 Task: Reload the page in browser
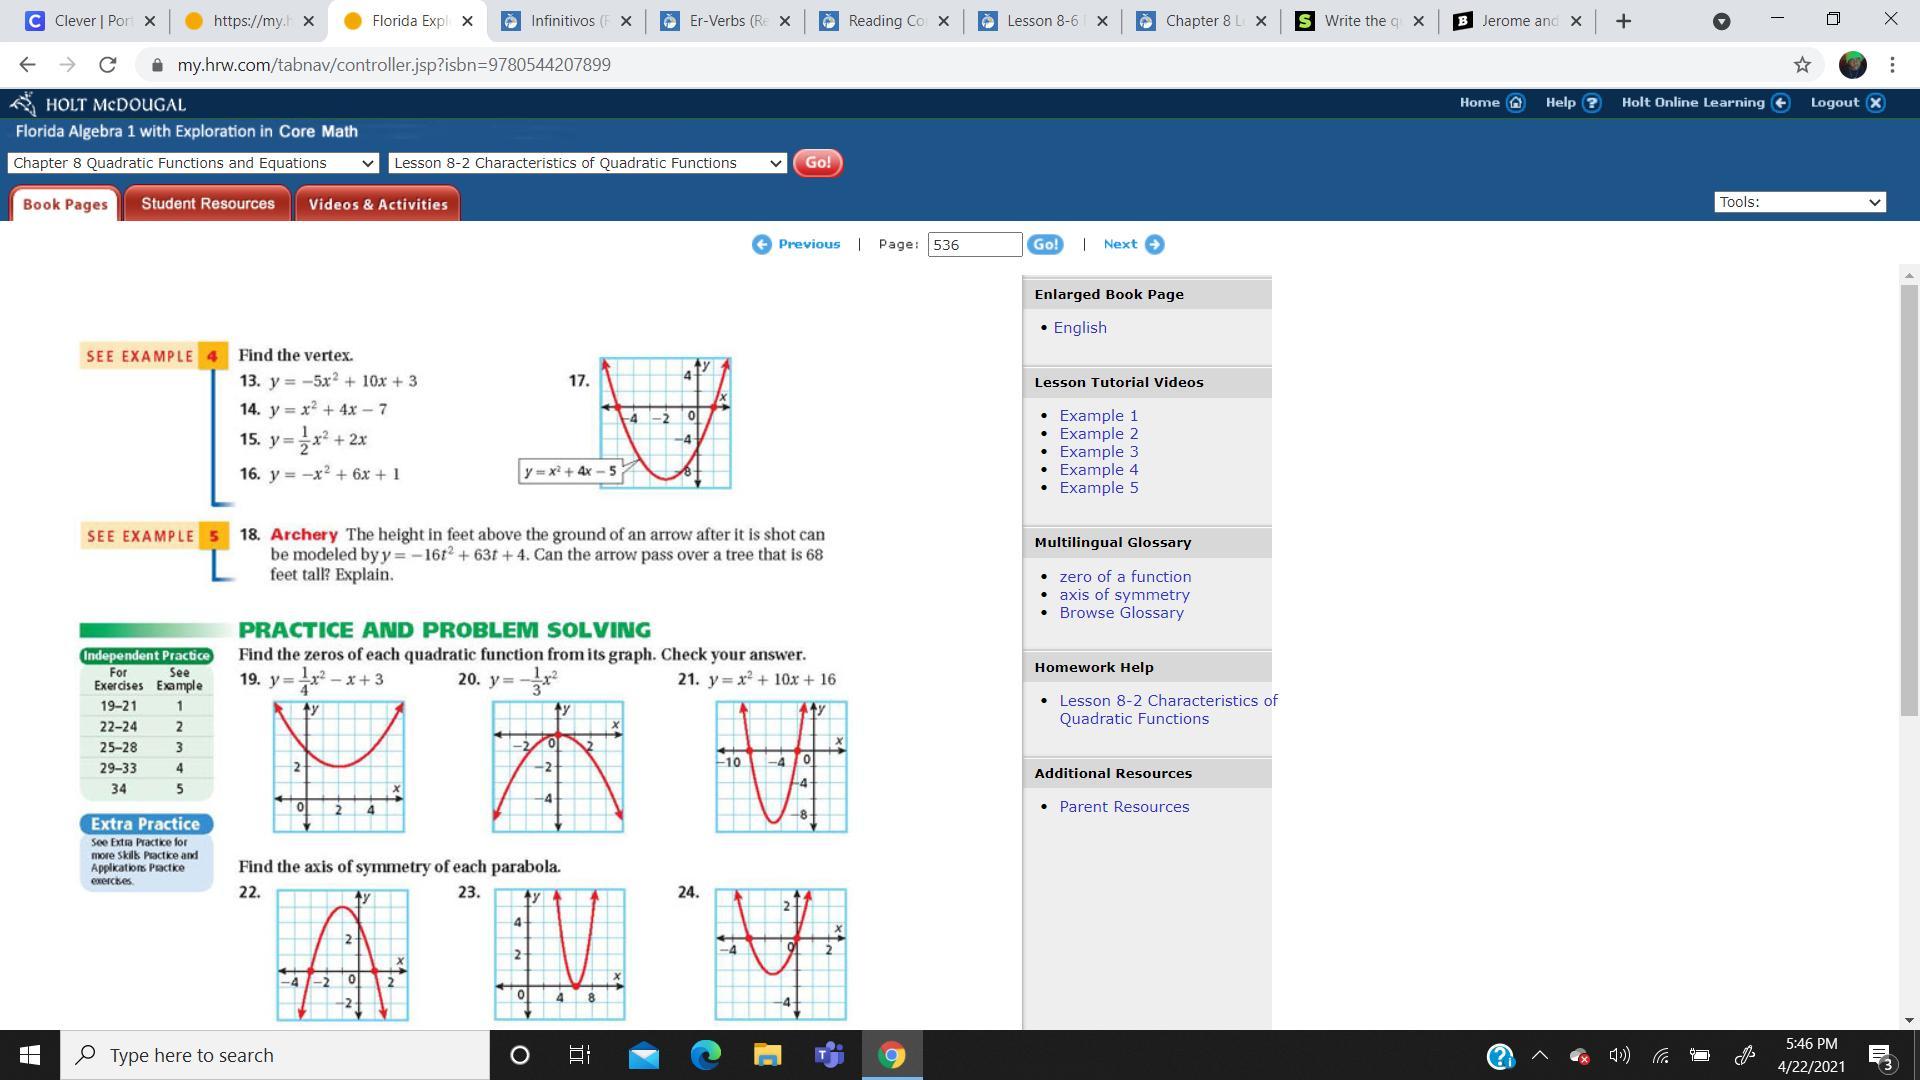click(107, 65)
